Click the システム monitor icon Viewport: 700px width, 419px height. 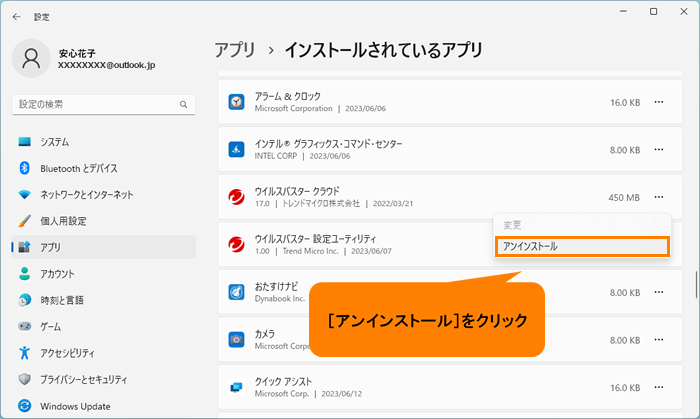[25, 142]
